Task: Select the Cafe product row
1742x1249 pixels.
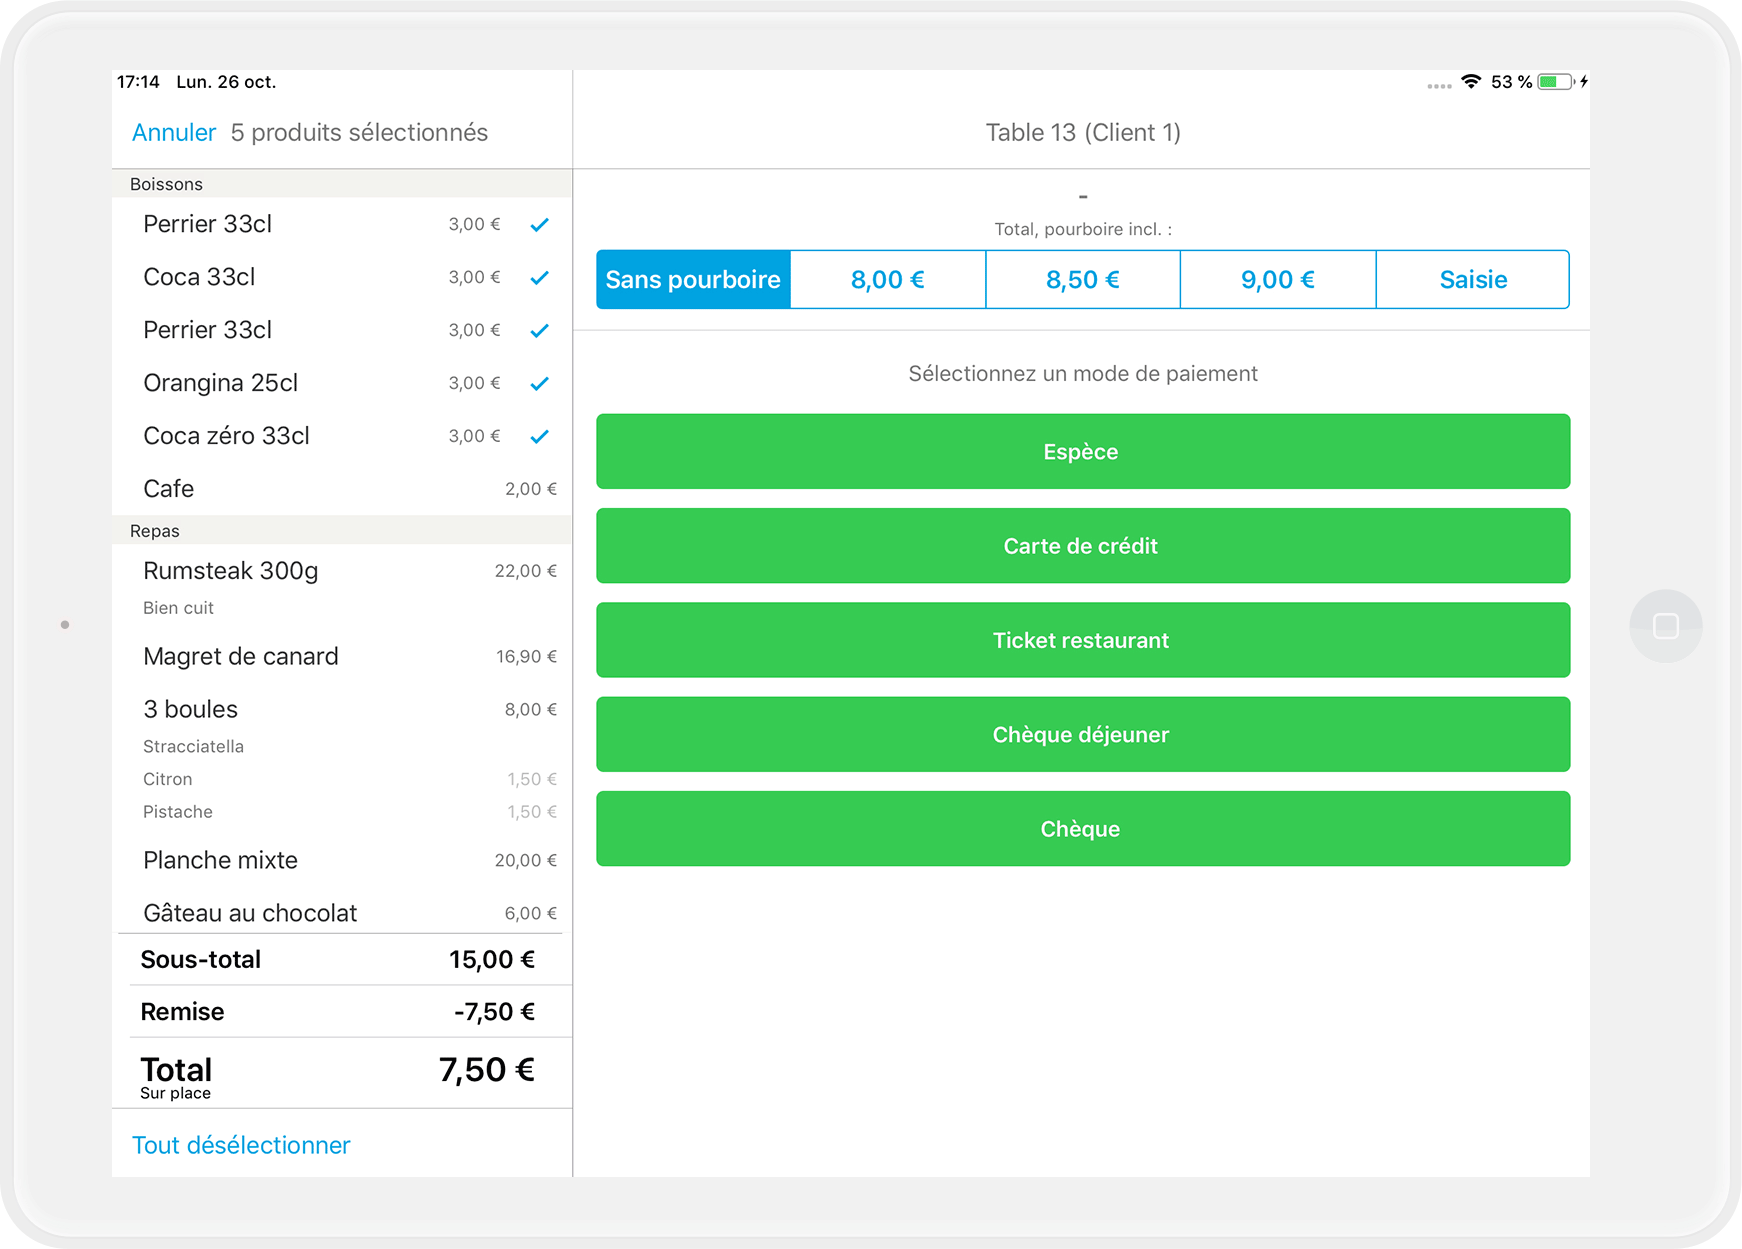Action: [342, 489]
